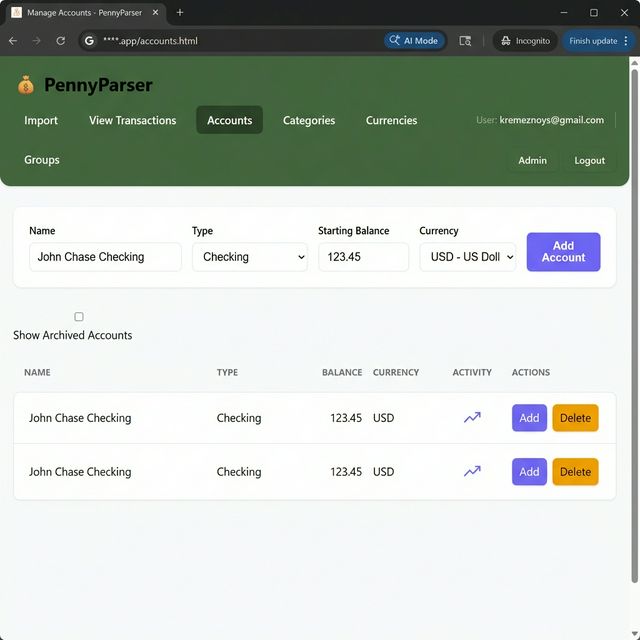640x640 pixels.
Task: Click the Google icon in address bar
Action: pyautogui.click(x=89, y=41)
